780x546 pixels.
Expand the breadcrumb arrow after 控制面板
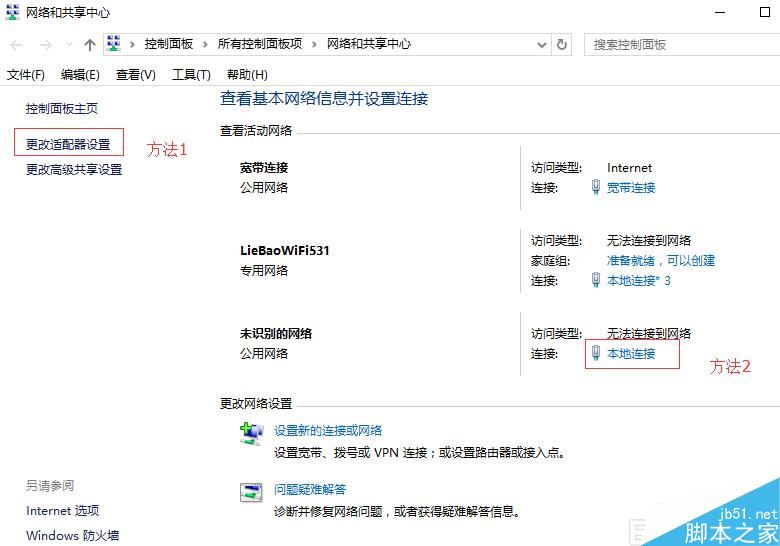(x=205, y=44)
